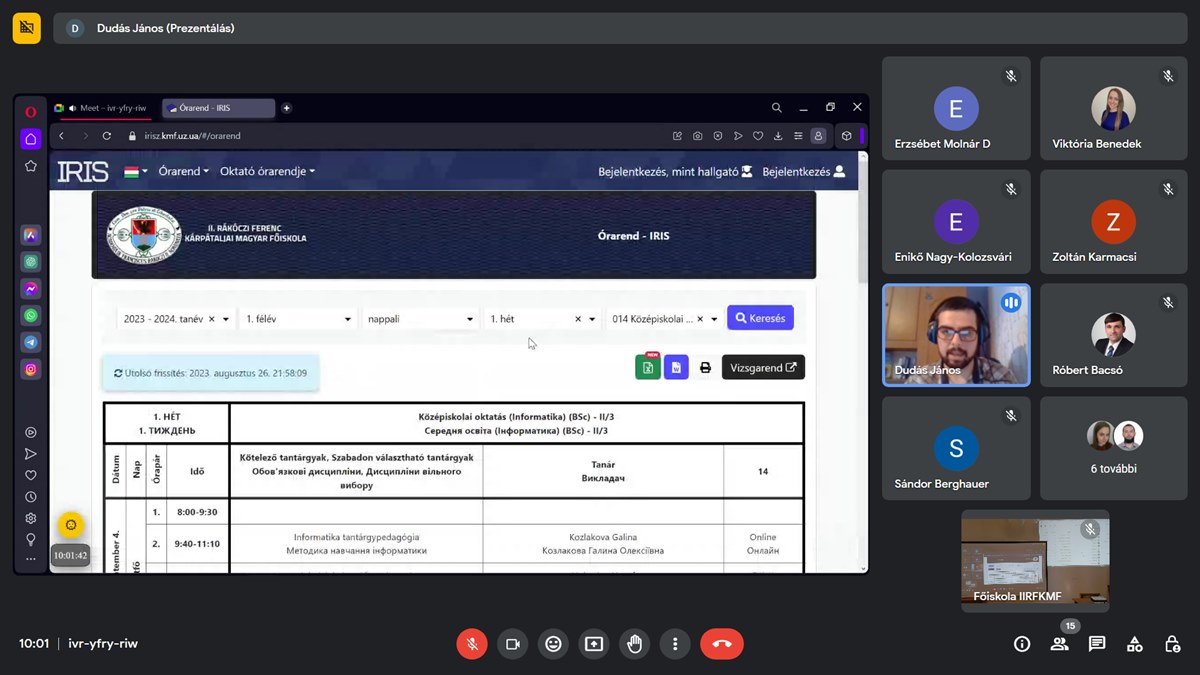
Task: Expand the nappali study mode dropdown
Action: [x=420, y=319]
